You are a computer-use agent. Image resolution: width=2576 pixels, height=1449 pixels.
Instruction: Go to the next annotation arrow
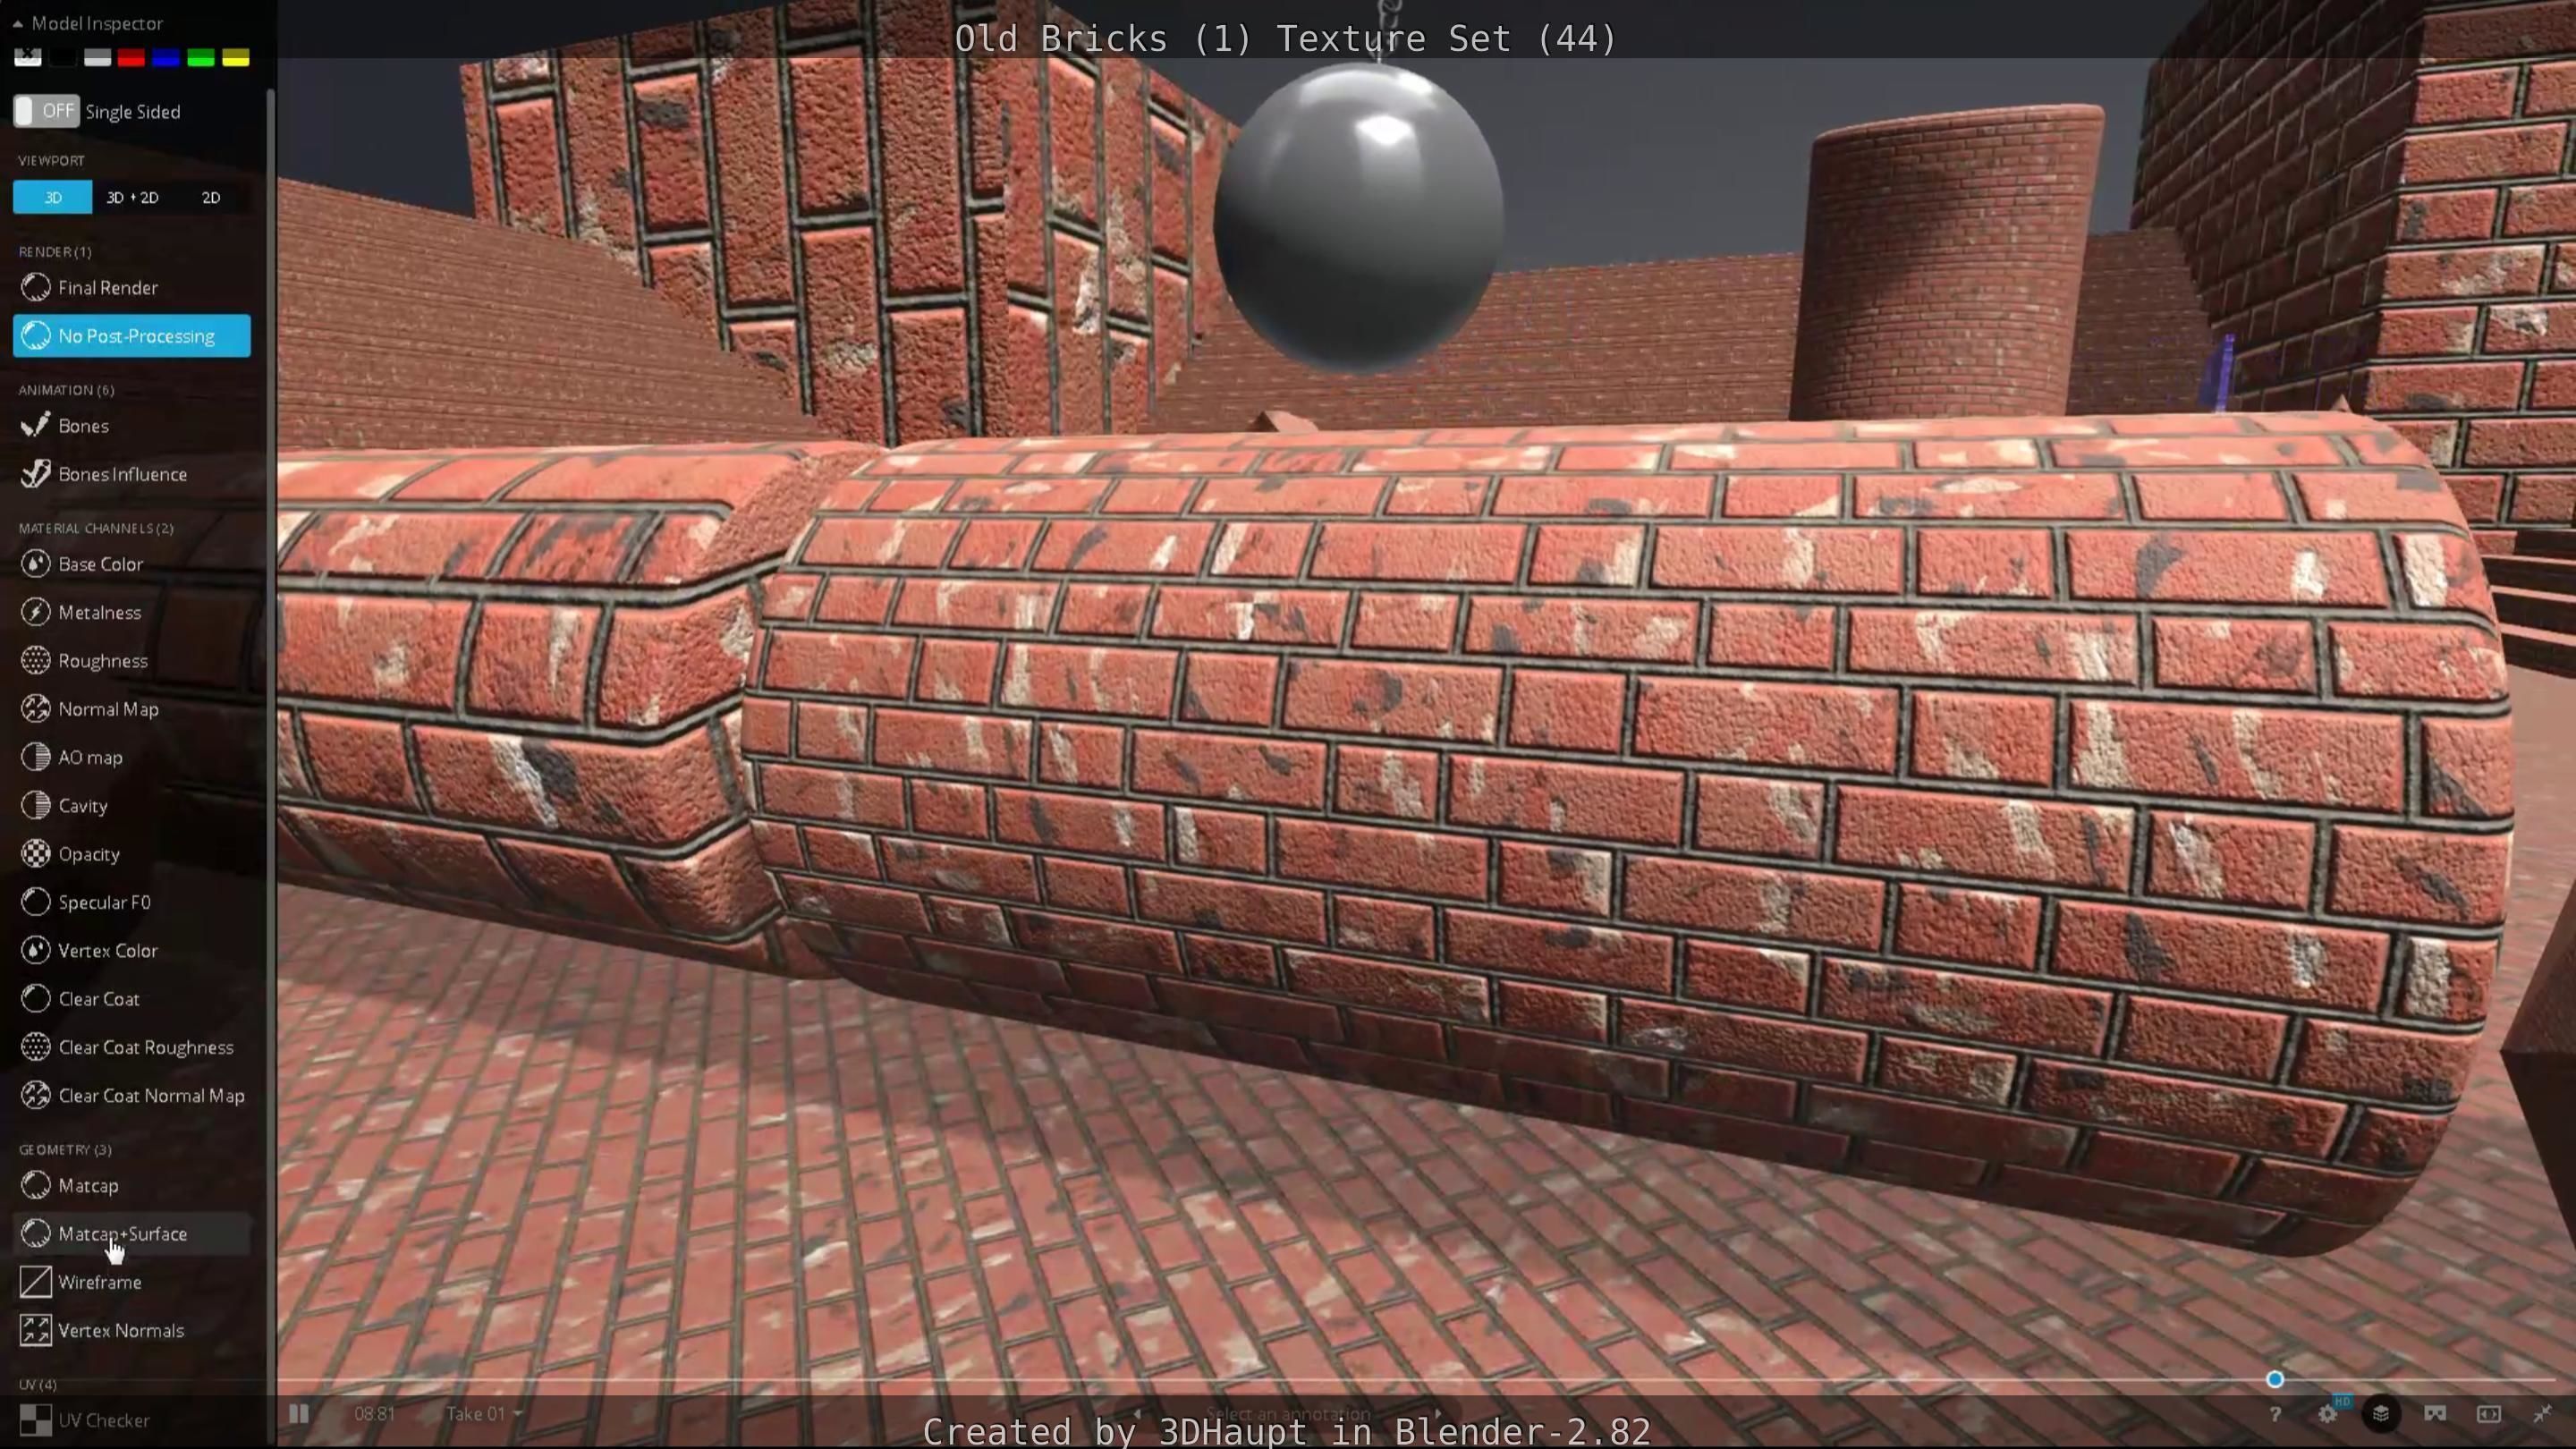1438,1413
